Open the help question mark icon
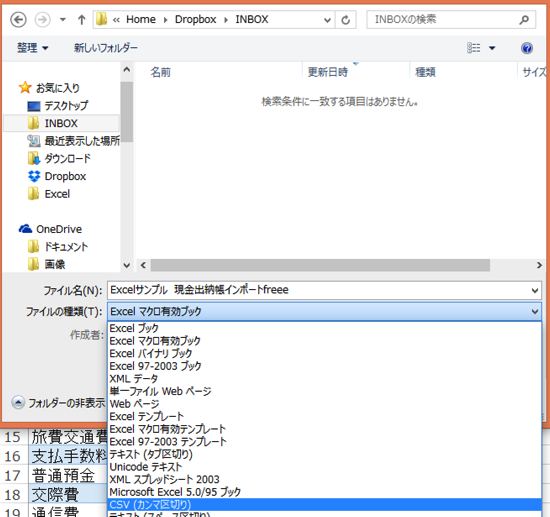 tap(527, 48)
